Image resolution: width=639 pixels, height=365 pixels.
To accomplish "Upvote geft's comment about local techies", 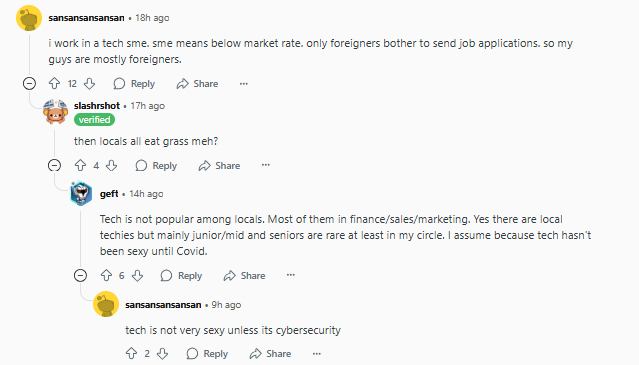I will pyautogui.click(x=106, y=275).
